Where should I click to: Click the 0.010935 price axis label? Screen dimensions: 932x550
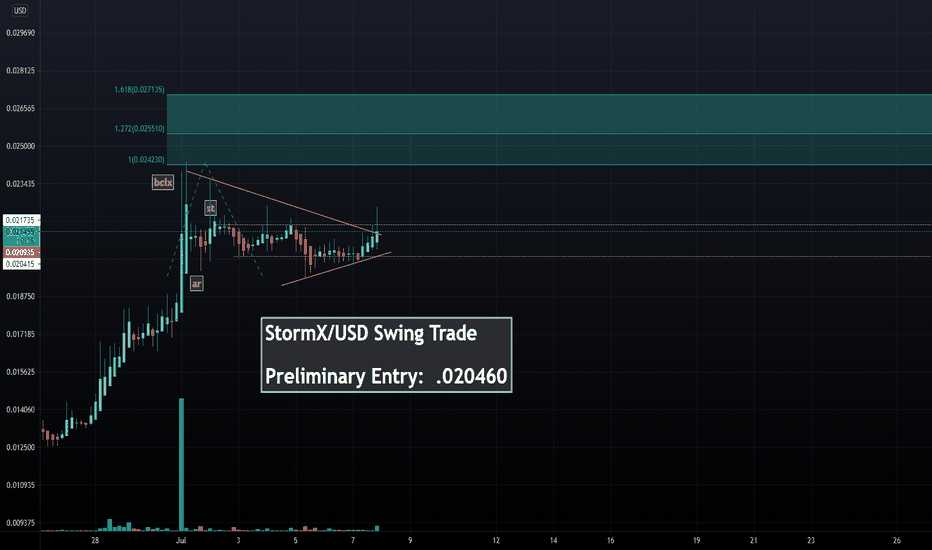21,485
